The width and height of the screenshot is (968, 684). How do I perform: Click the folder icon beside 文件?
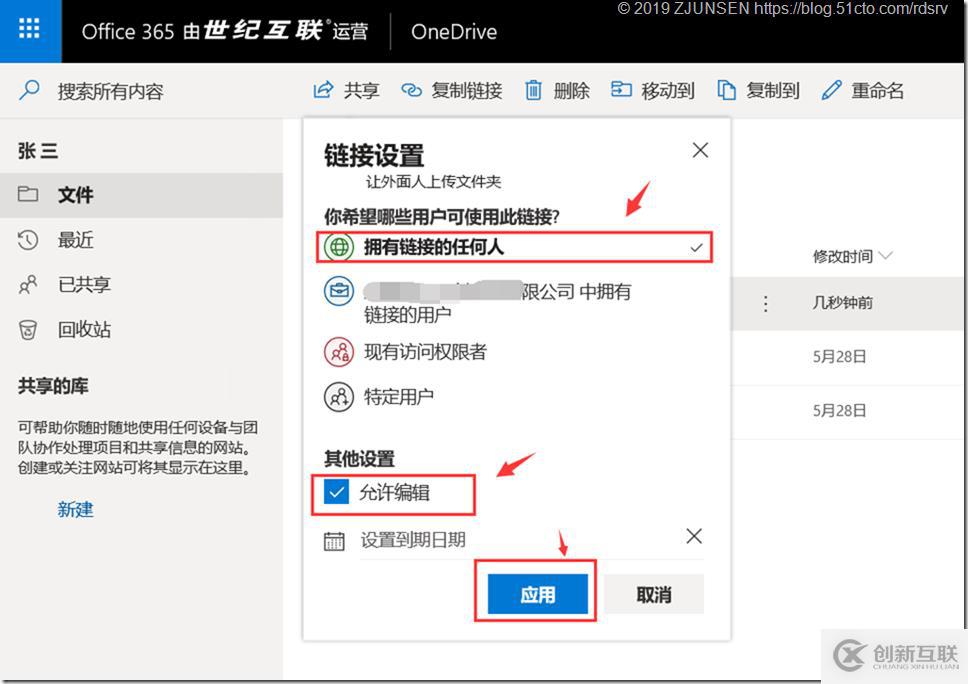(x=28, y=194)
